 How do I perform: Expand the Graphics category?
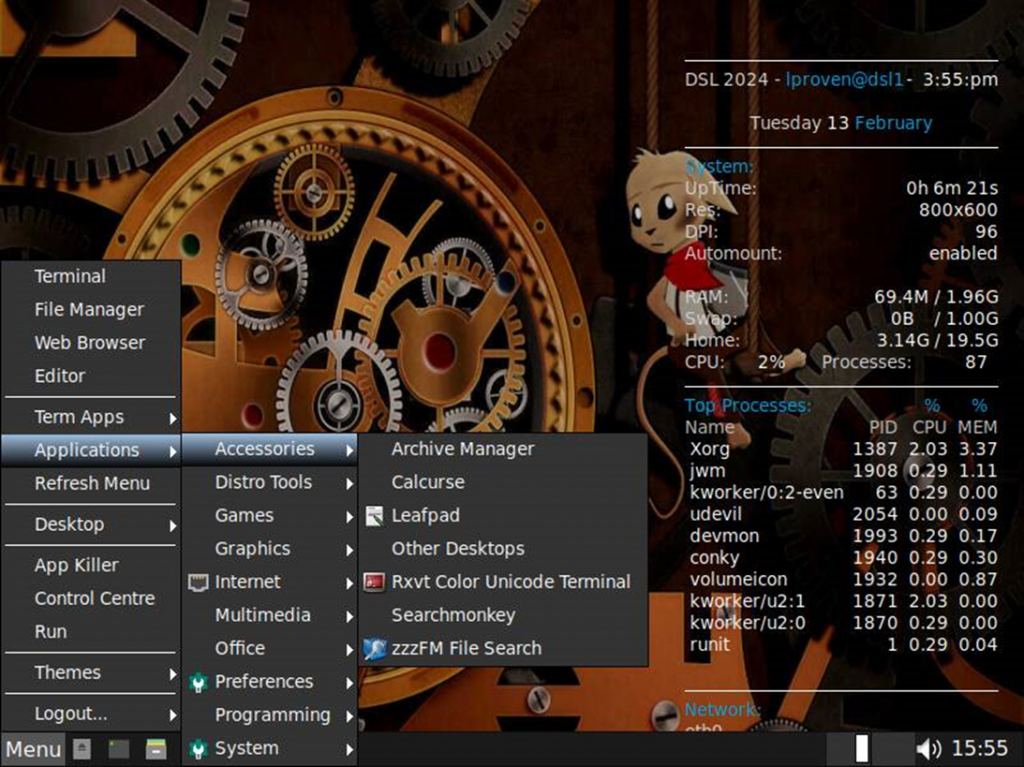pos(270,549)
